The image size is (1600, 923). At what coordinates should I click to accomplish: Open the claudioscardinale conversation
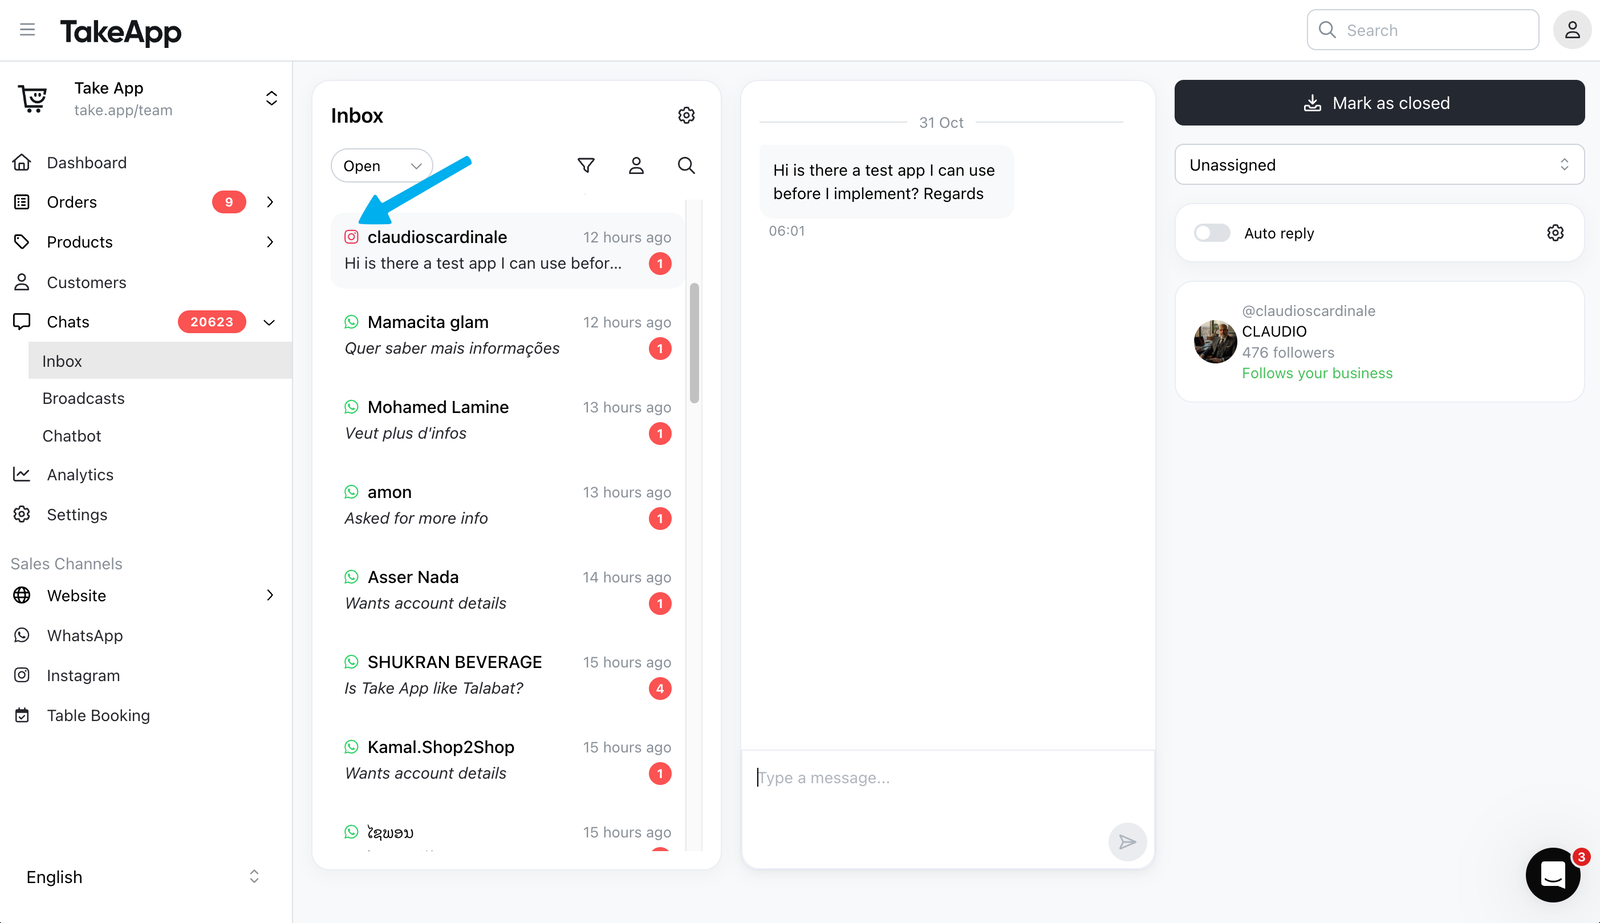tap(508, 250)
